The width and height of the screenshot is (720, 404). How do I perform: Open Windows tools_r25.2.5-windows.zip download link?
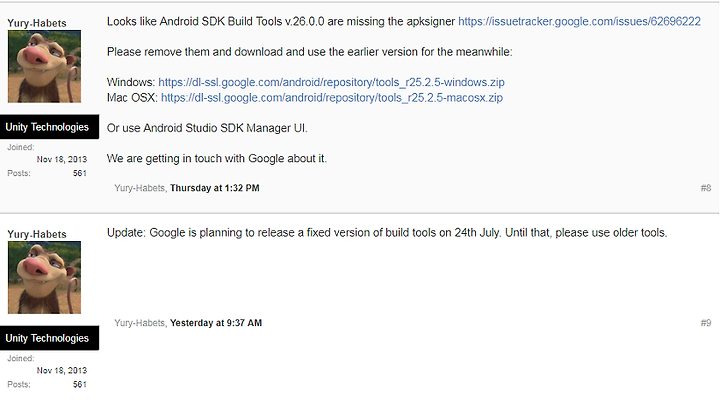click(332, 82)
